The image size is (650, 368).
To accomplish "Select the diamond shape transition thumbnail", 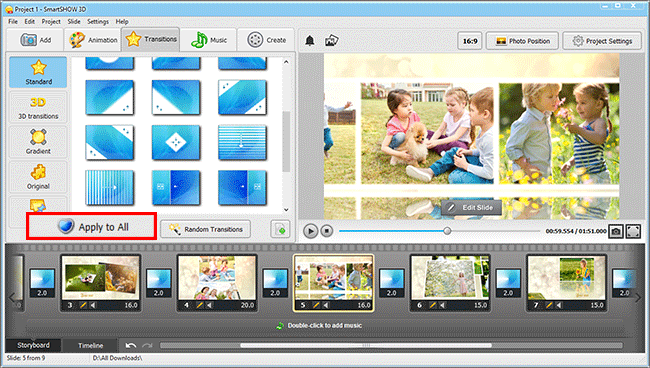I will click(x=176, y=142).
